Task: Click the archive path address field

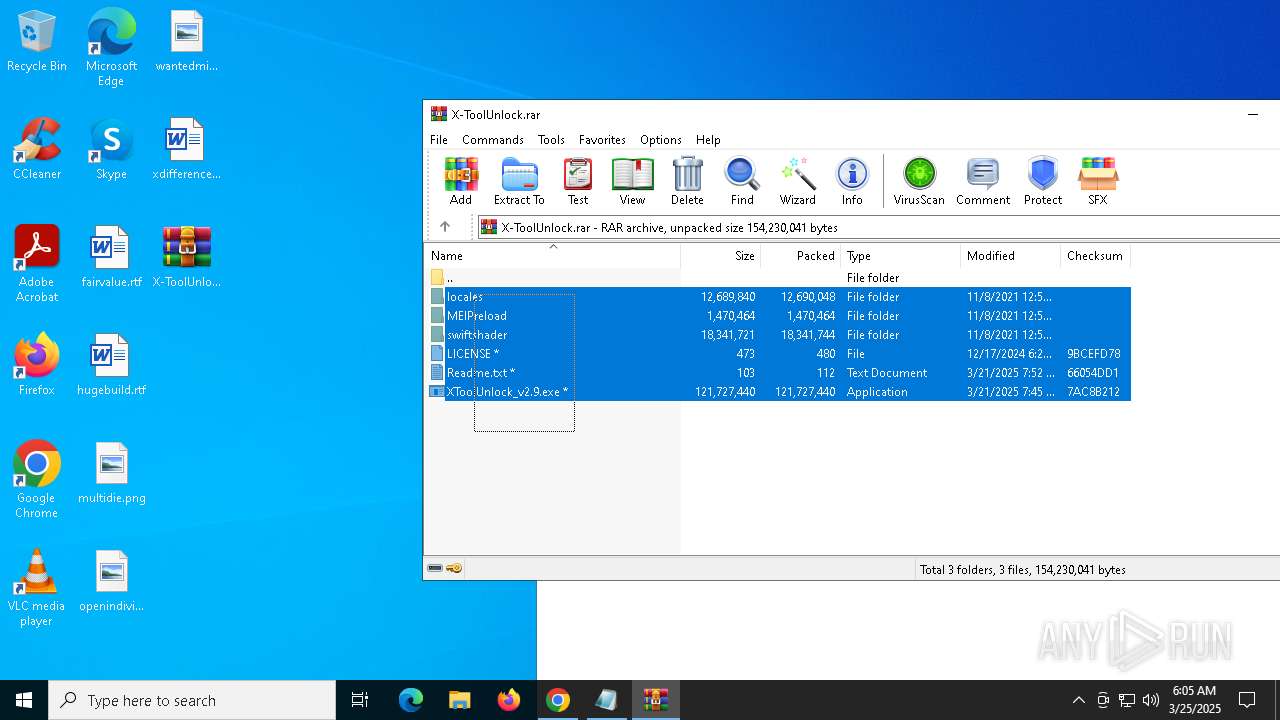Action: click(x=878, y=227)
